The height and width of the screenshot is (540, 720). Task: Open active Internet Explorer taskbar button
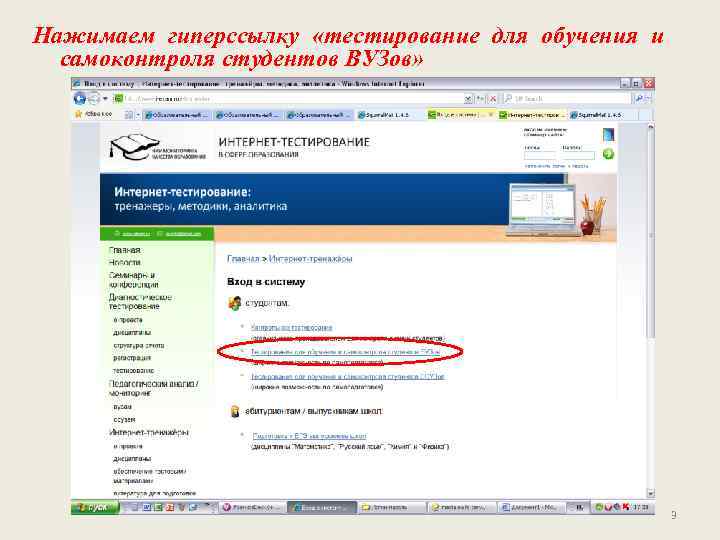(x=321, y=507)
